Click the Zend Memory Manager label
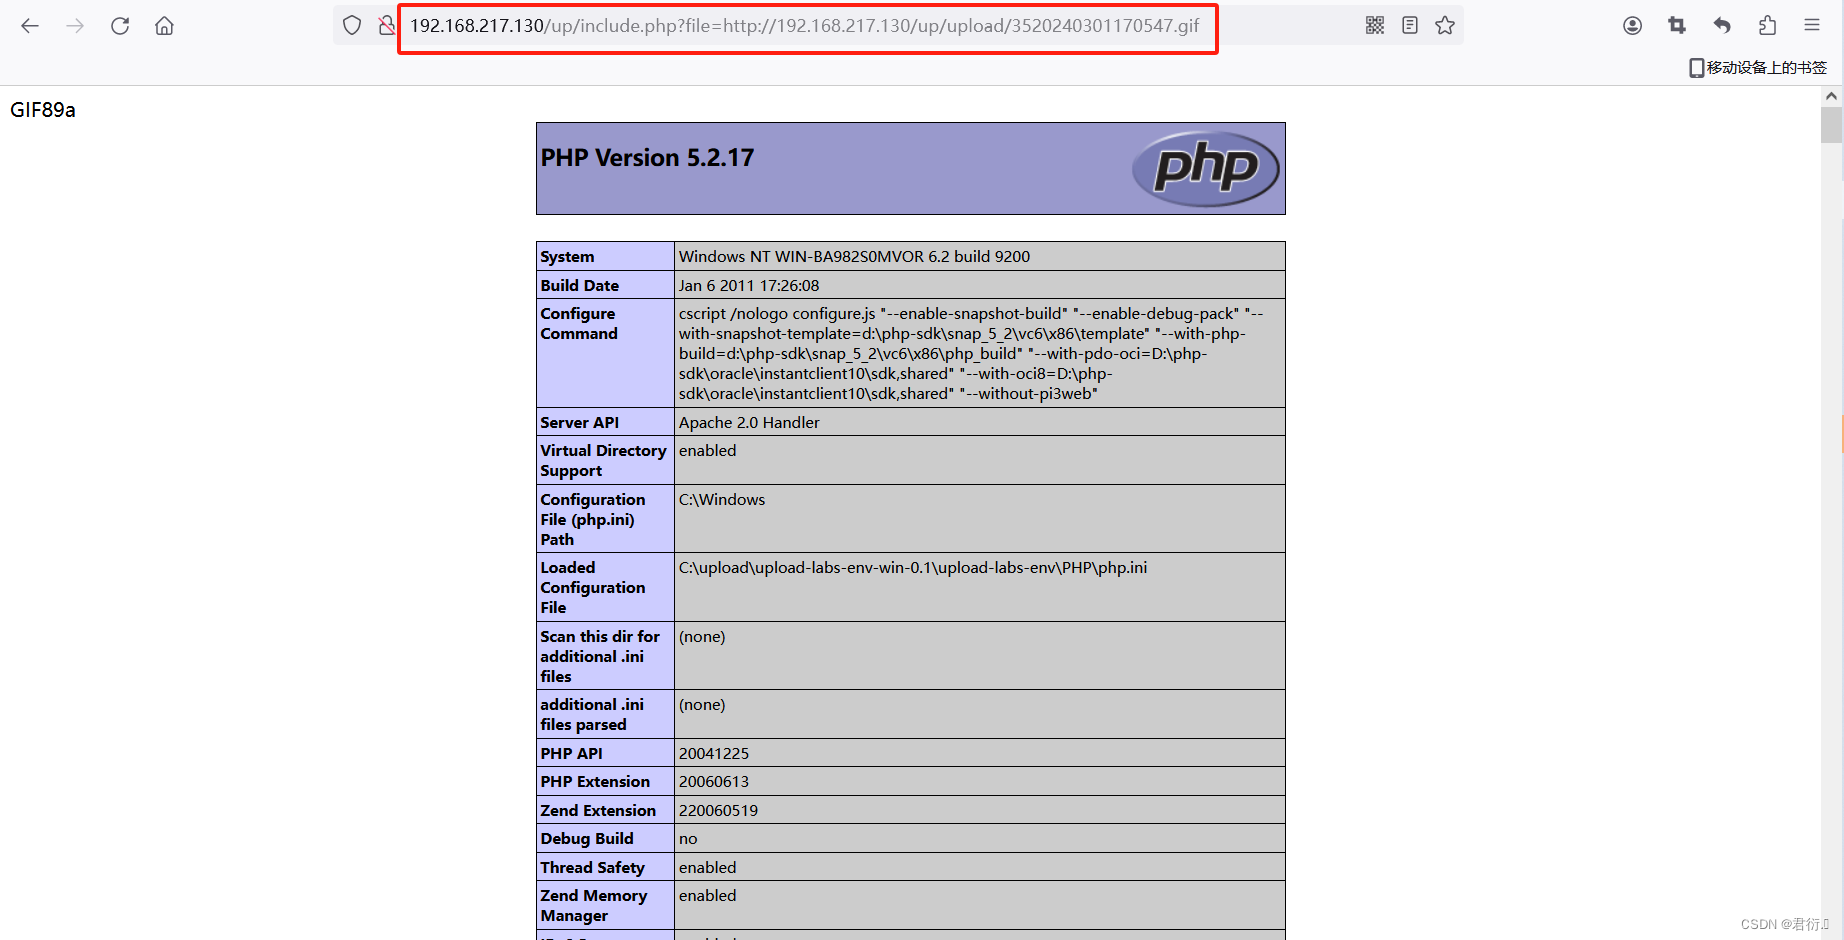 pyautogui.click(x=594, y=906)
